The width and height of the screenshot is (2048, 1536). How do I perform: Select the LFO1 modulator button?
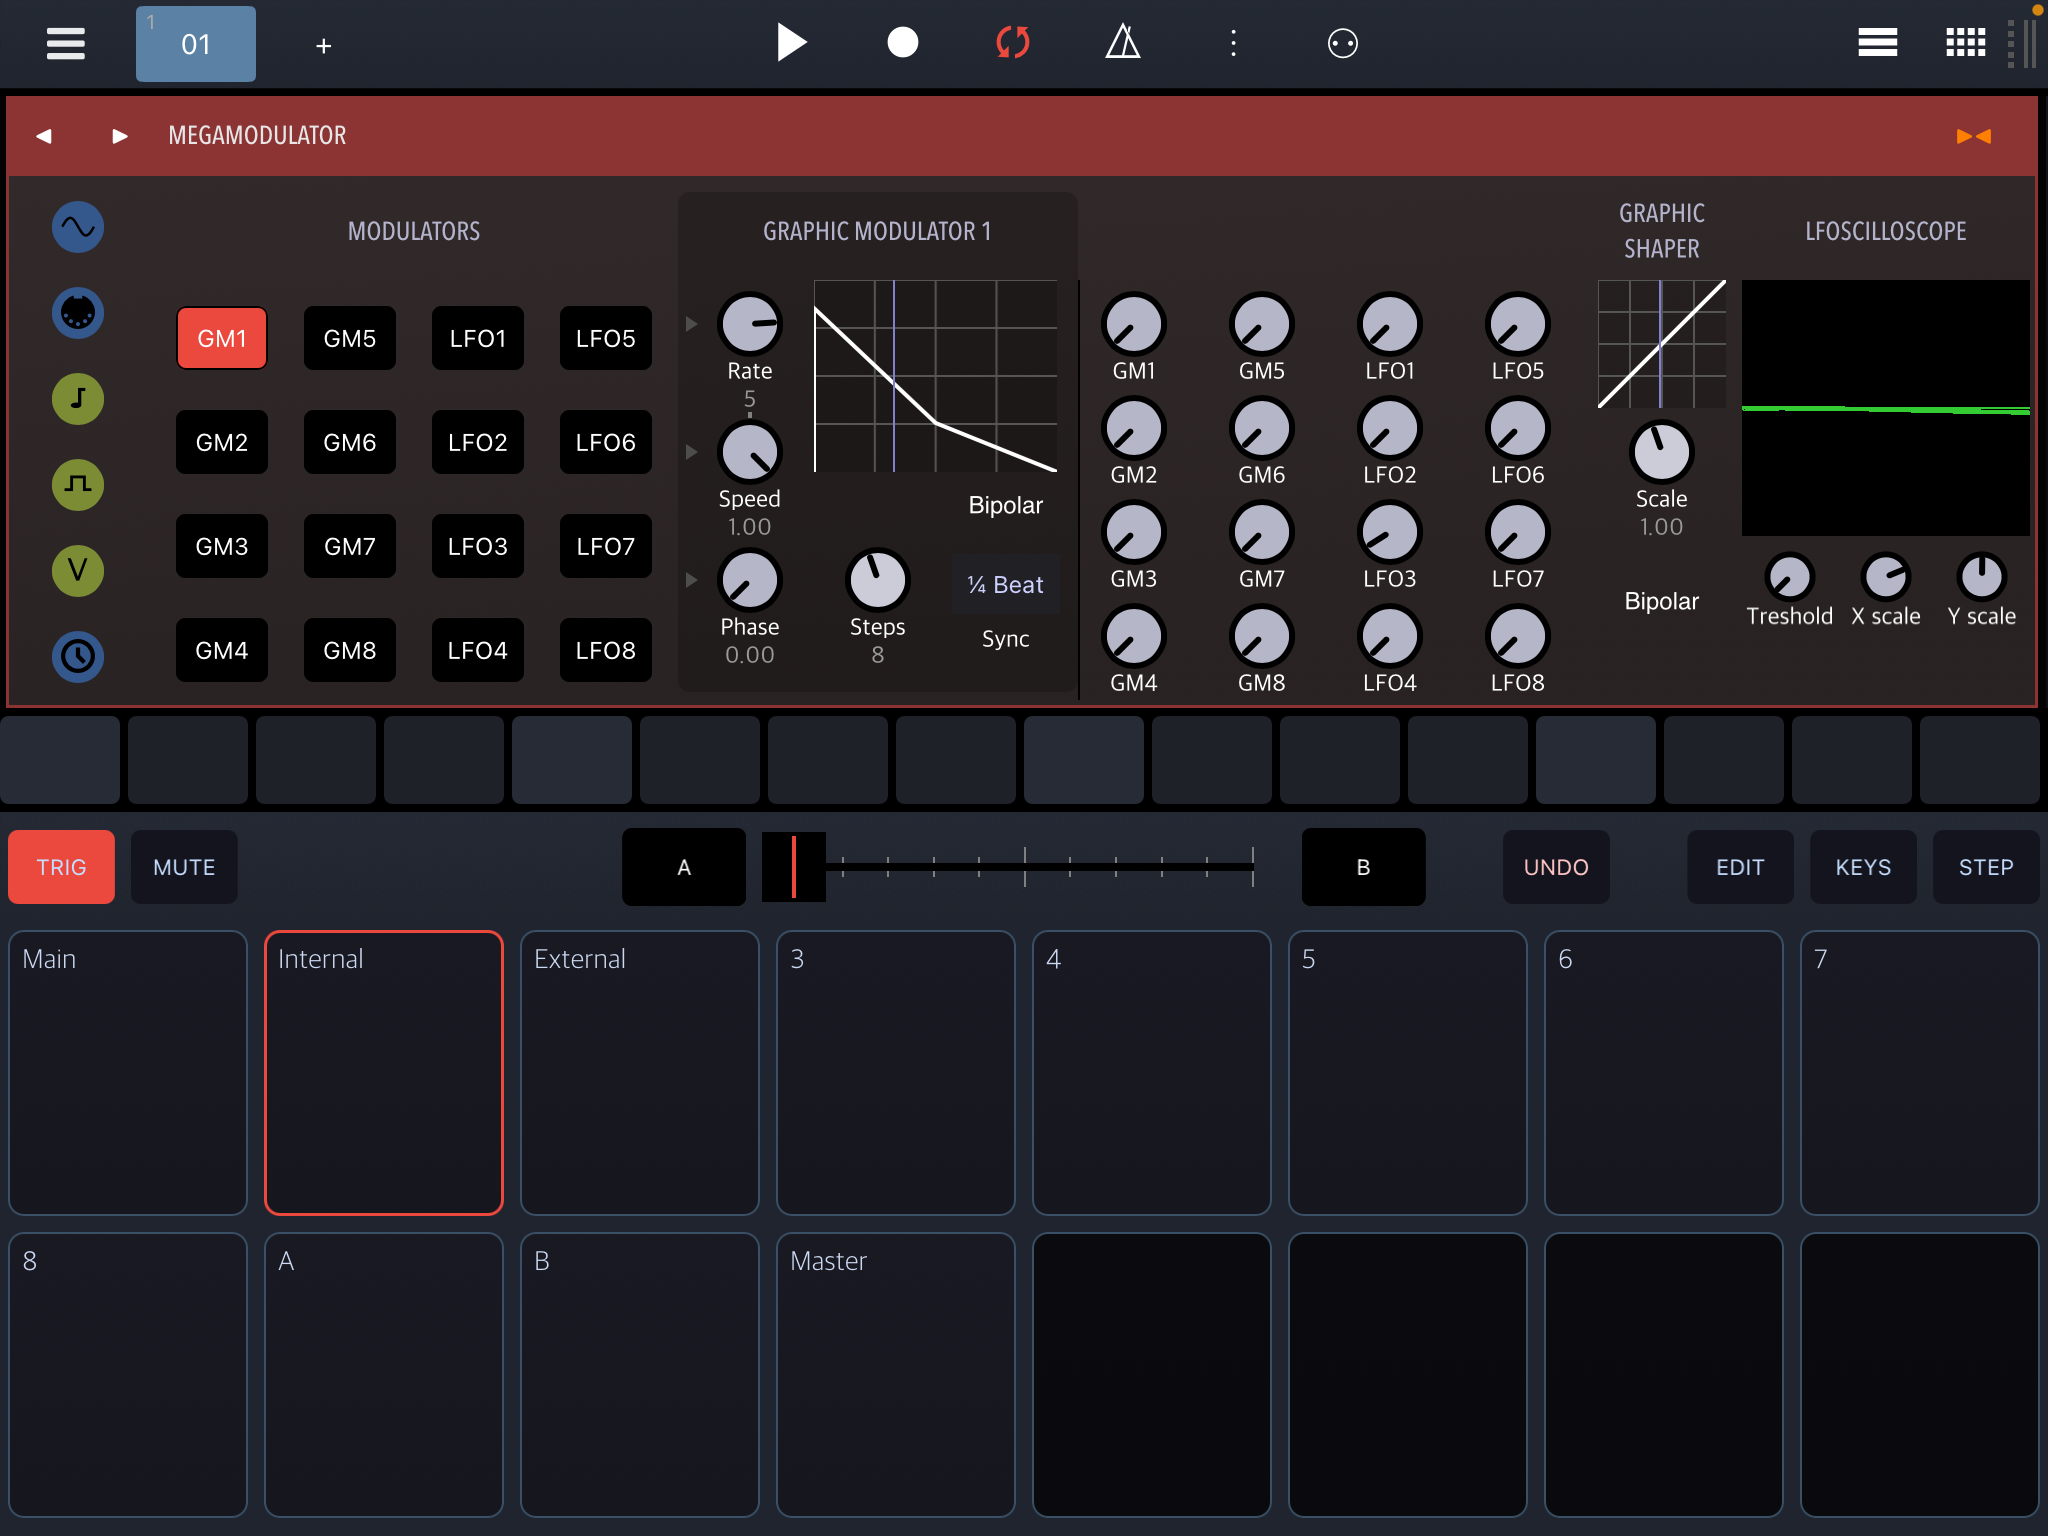coord(478,338)
